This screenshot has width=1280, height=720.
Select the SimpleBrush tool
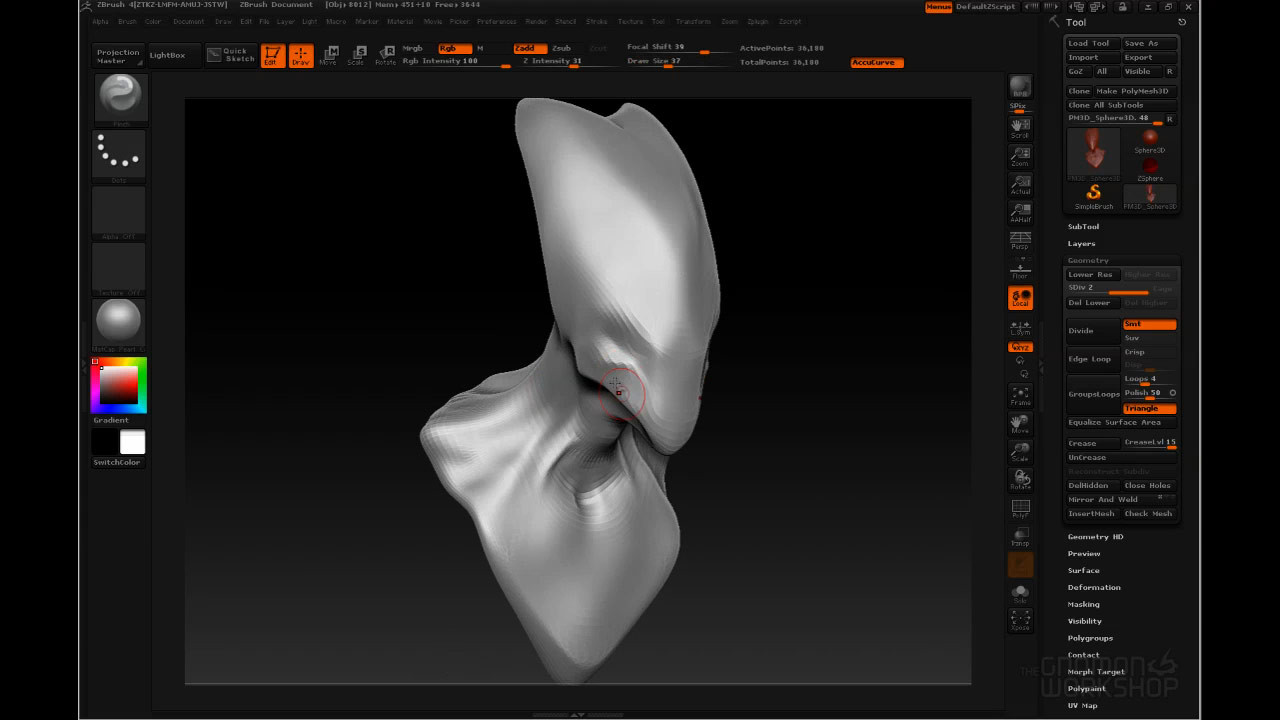tap(1094, 195)
